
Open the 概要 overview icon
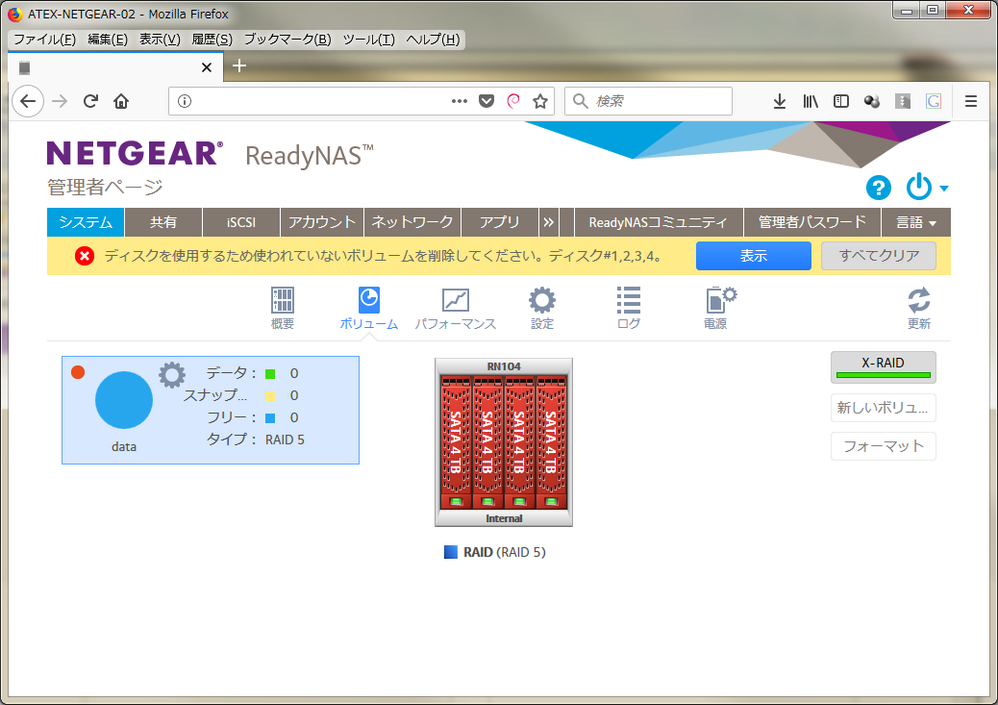(283, 307)
